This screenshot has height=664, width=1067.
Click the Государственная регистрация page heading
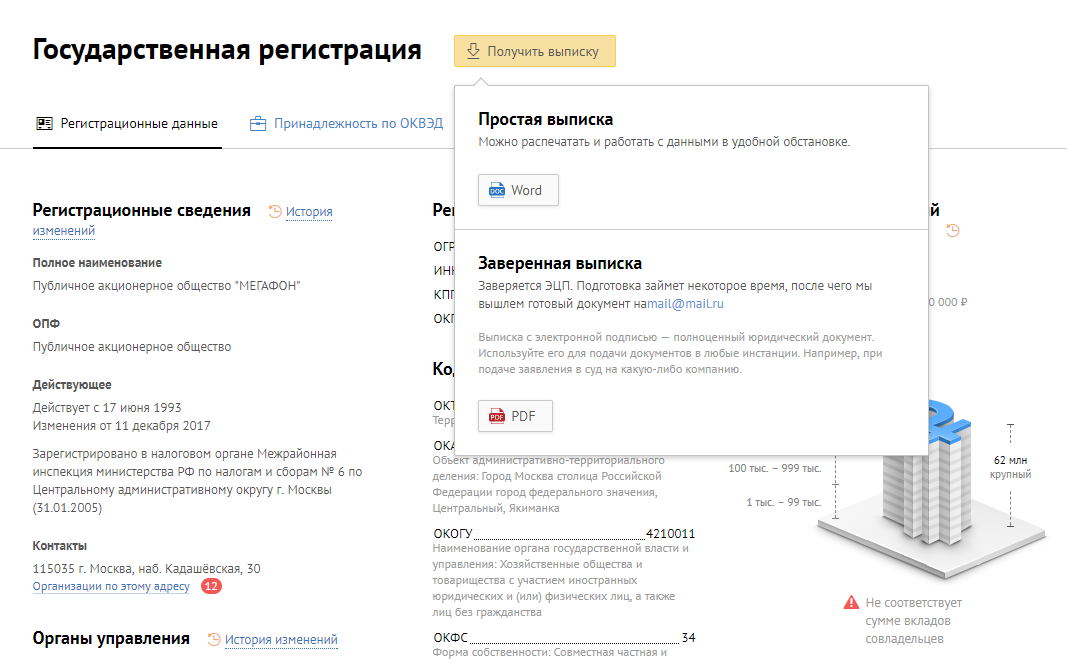[227, 50]
